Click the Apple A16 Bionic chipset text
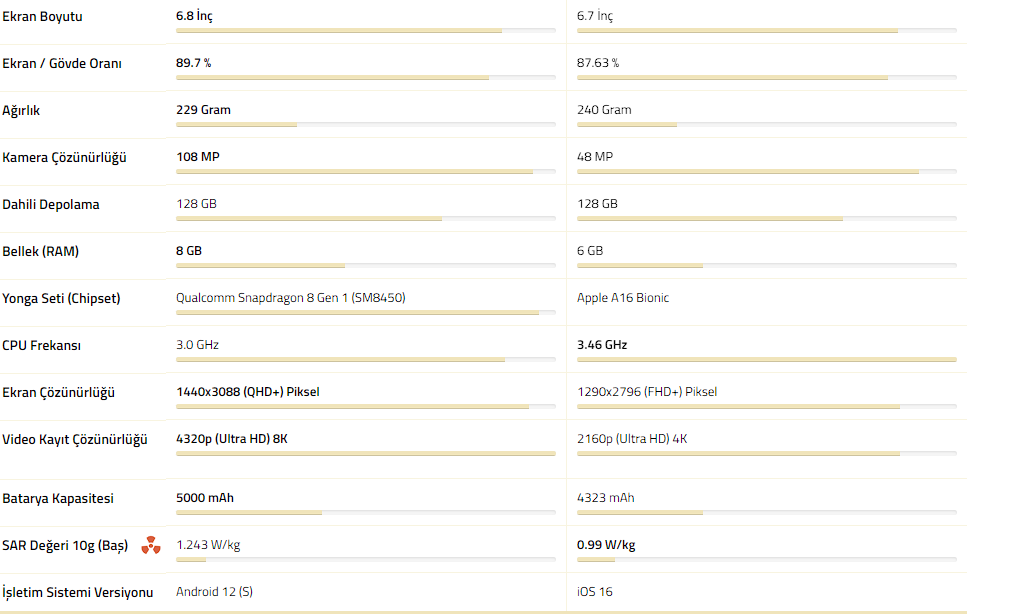 [623, 298]
